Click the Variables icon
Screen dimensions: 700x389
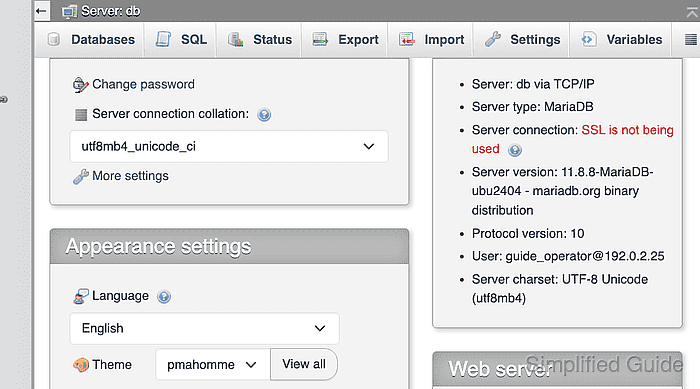click(x=588, y=39)
